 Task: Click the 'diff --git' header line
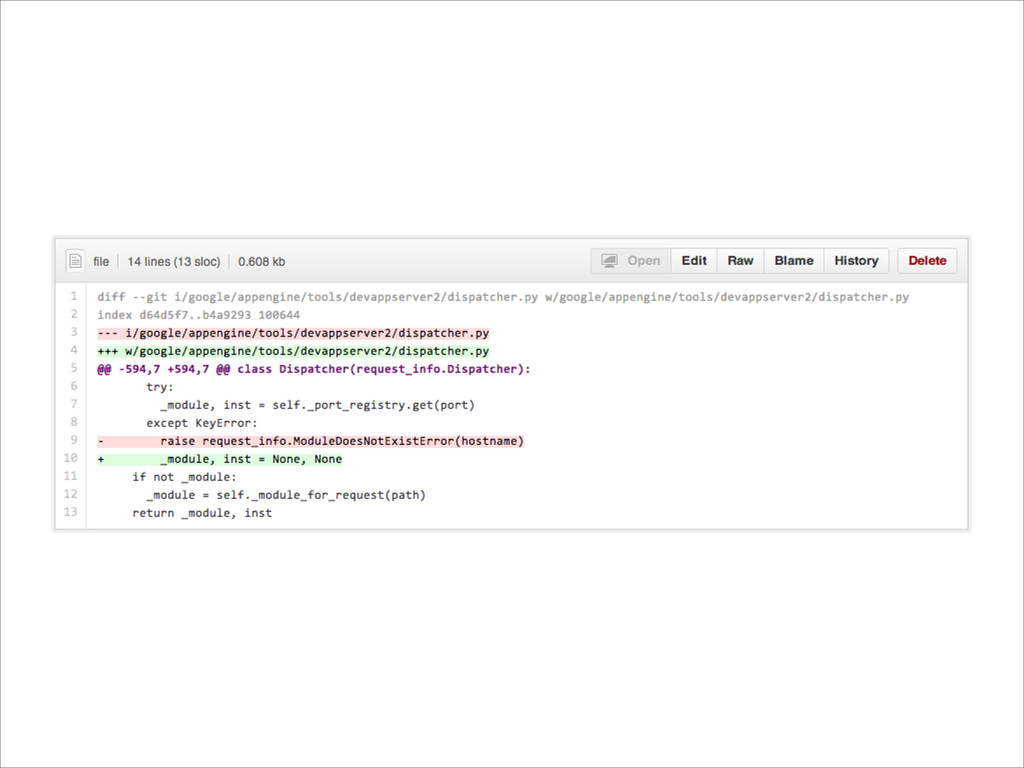click(503, 297)
